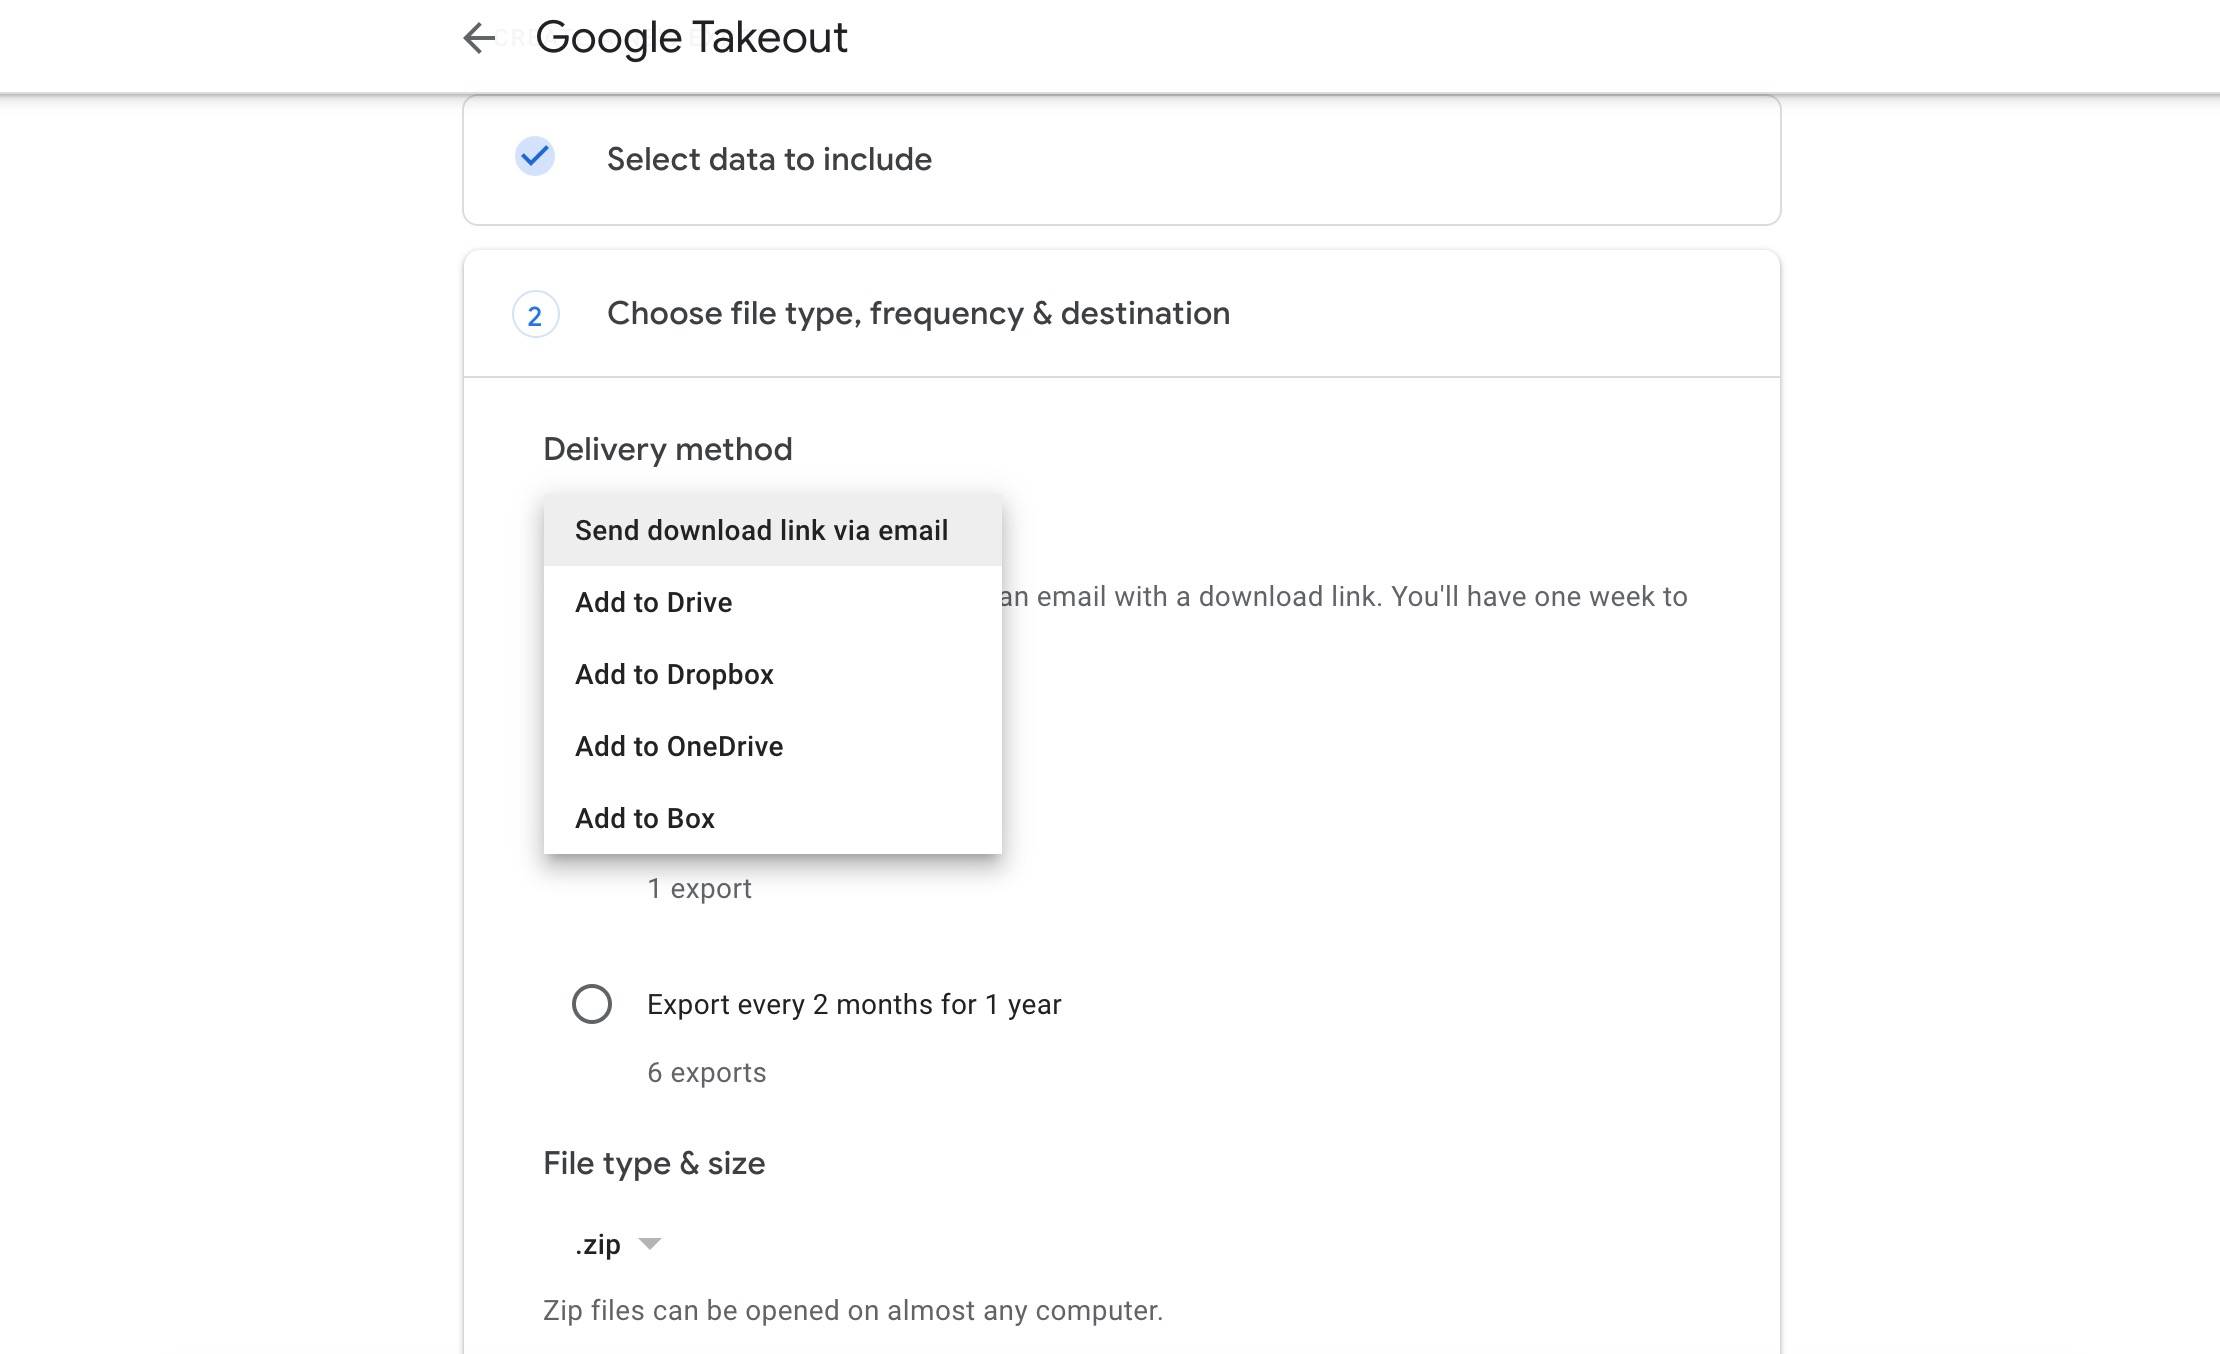
Task: Click the step 2 number badge
Action: click(x=535, y=315)
